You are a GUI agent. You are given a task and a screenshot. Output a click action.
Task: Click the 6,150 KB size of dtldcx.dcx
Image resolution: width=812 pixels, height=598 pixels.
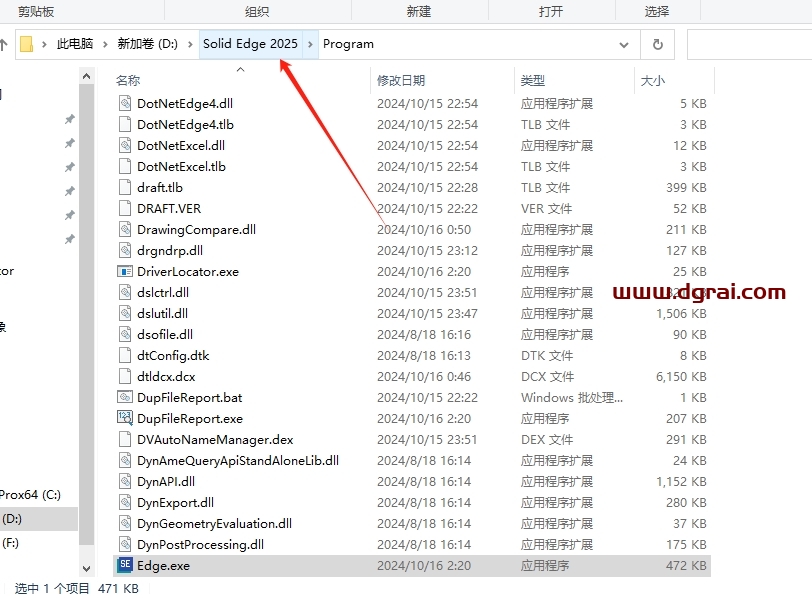click(x=681, y=376)
